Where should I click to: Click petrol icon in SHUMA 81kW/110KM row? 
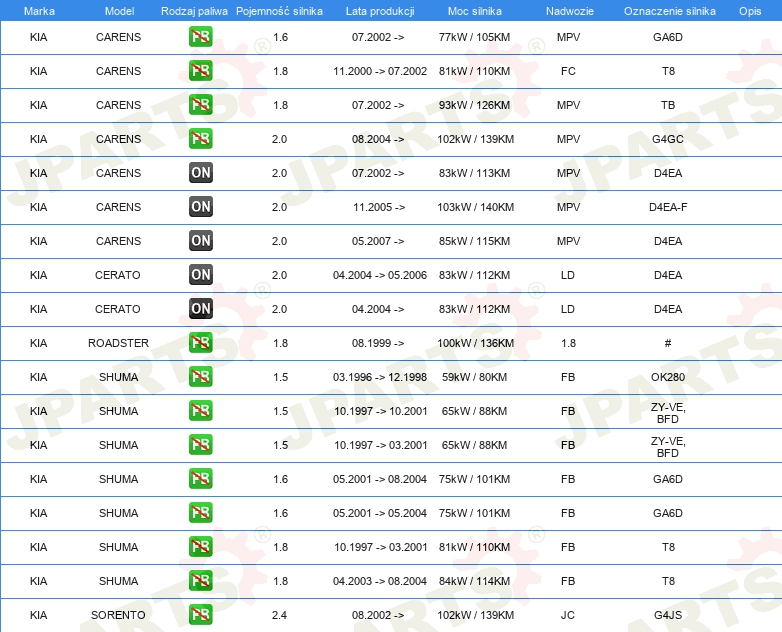(200, 547)
